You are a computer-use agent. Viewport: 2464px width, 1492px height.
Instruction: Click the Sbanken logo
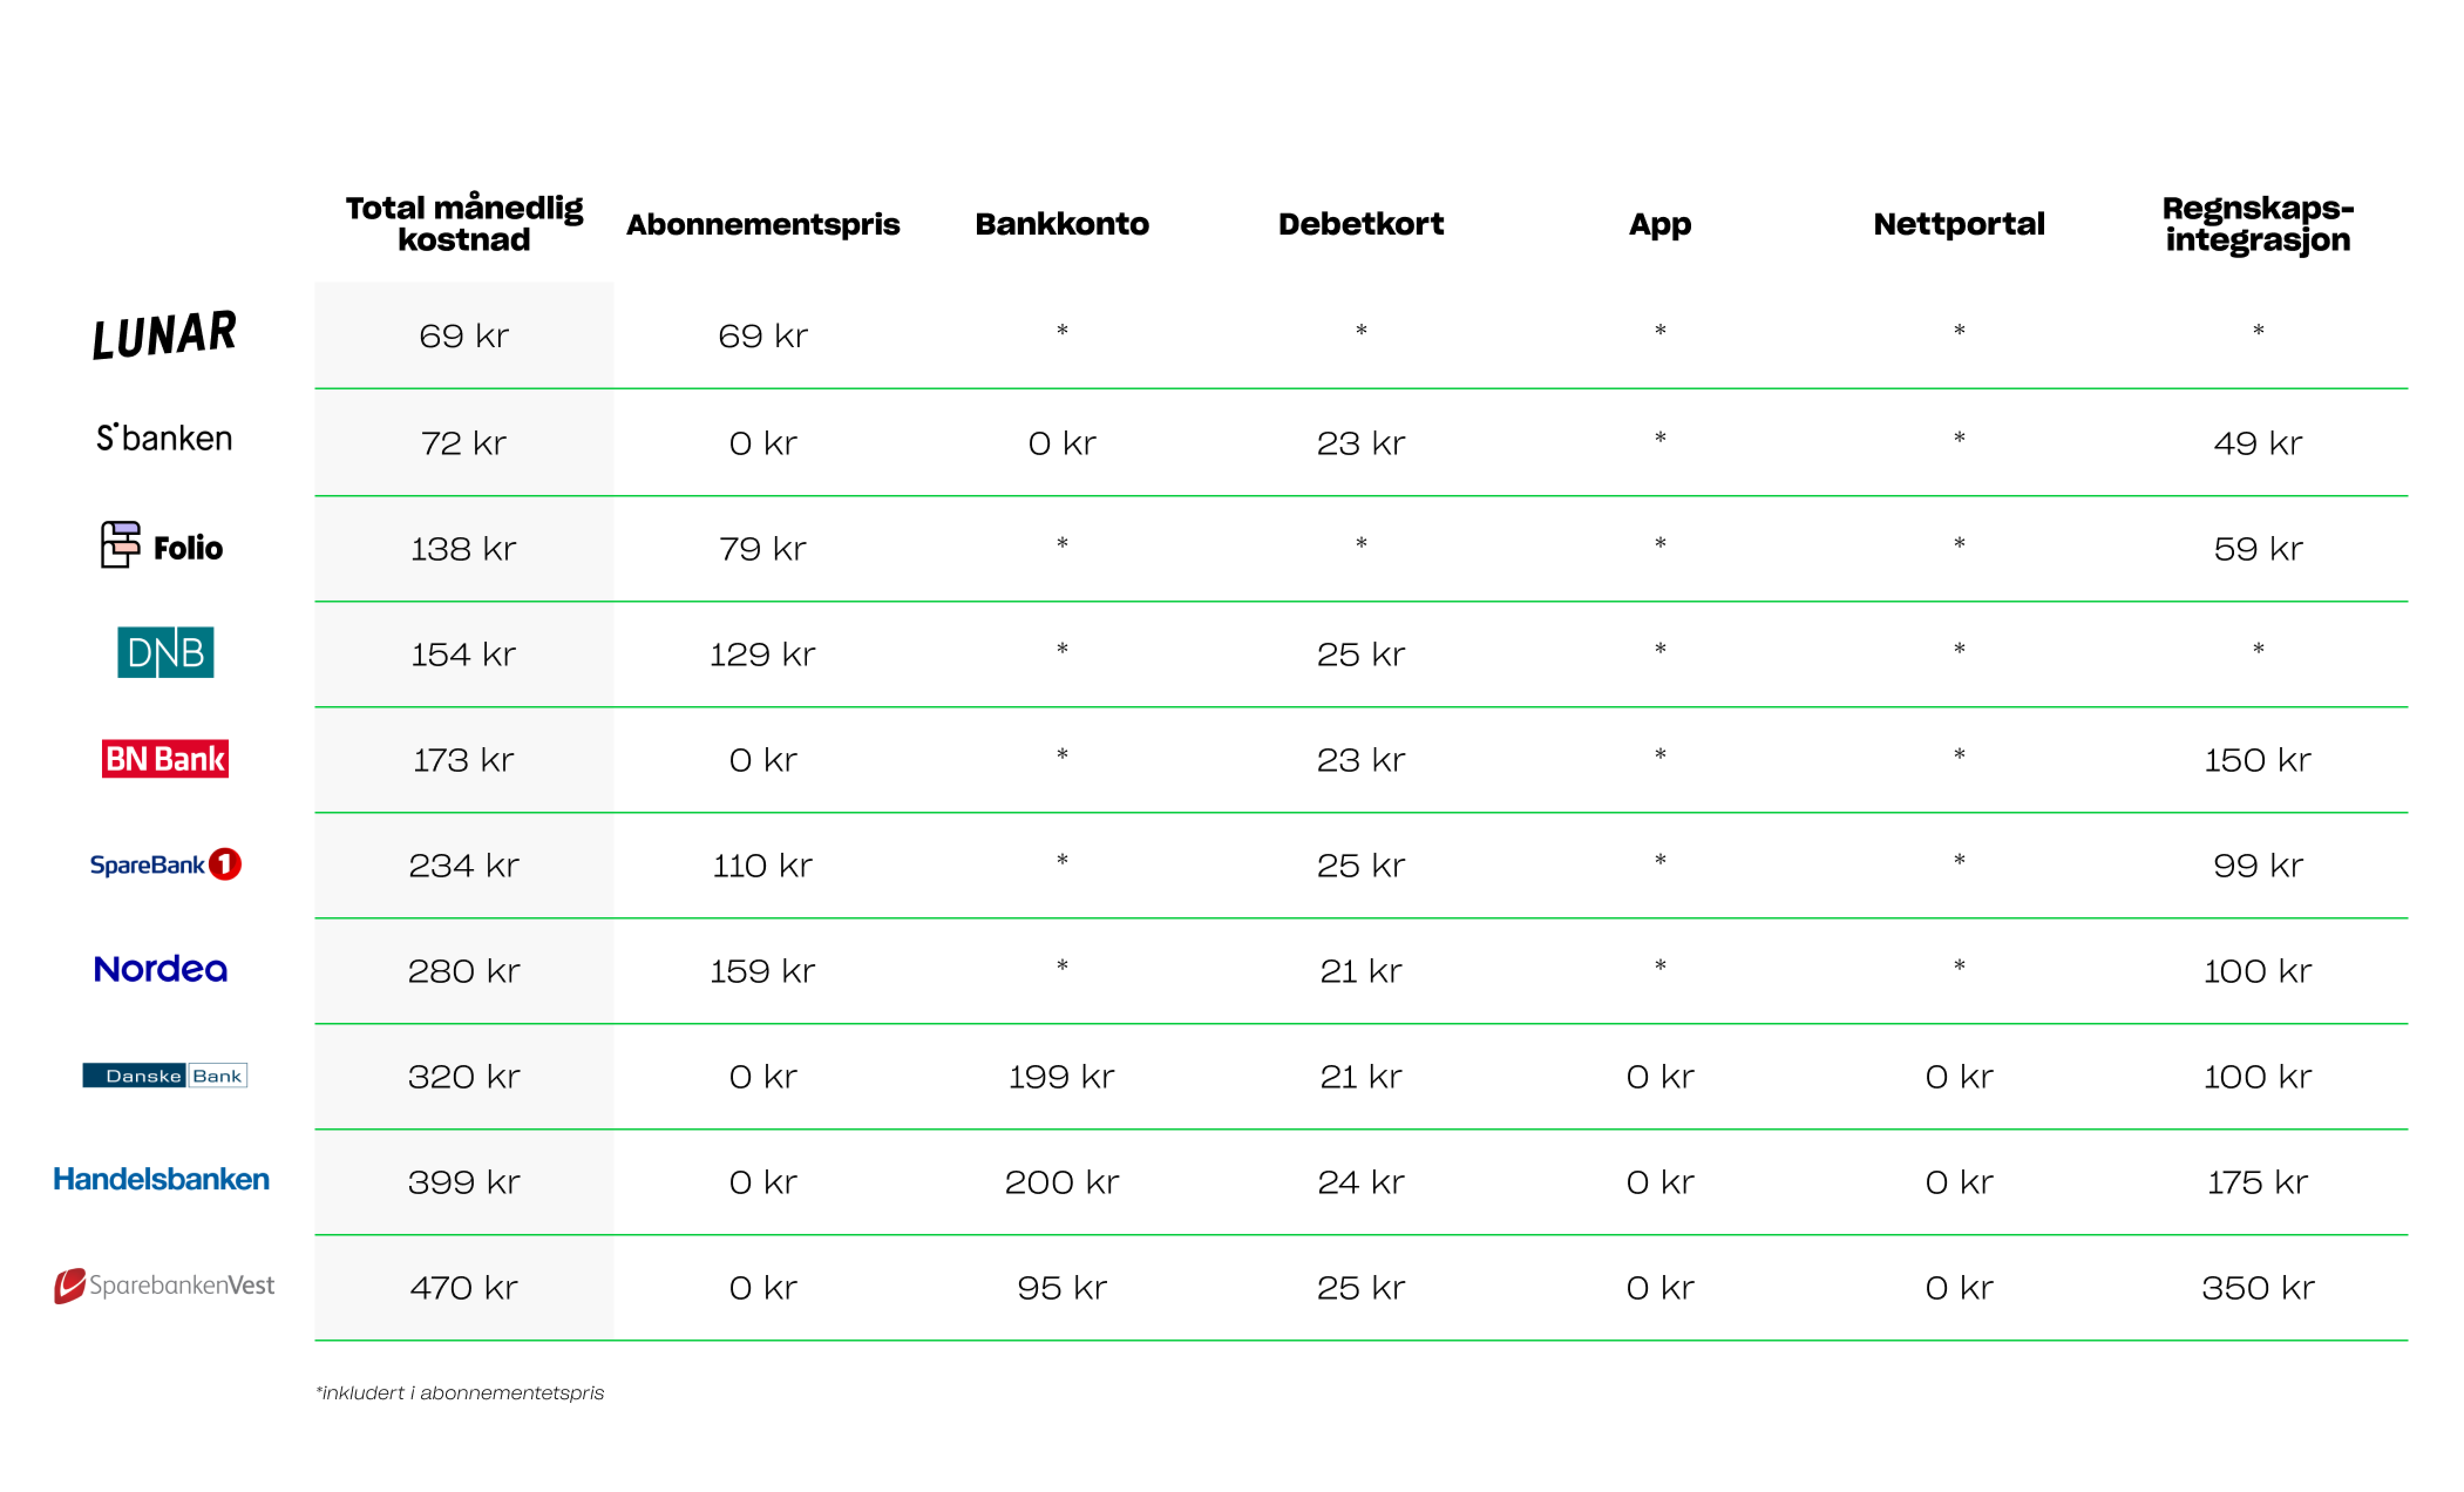(x=164, y=438)
